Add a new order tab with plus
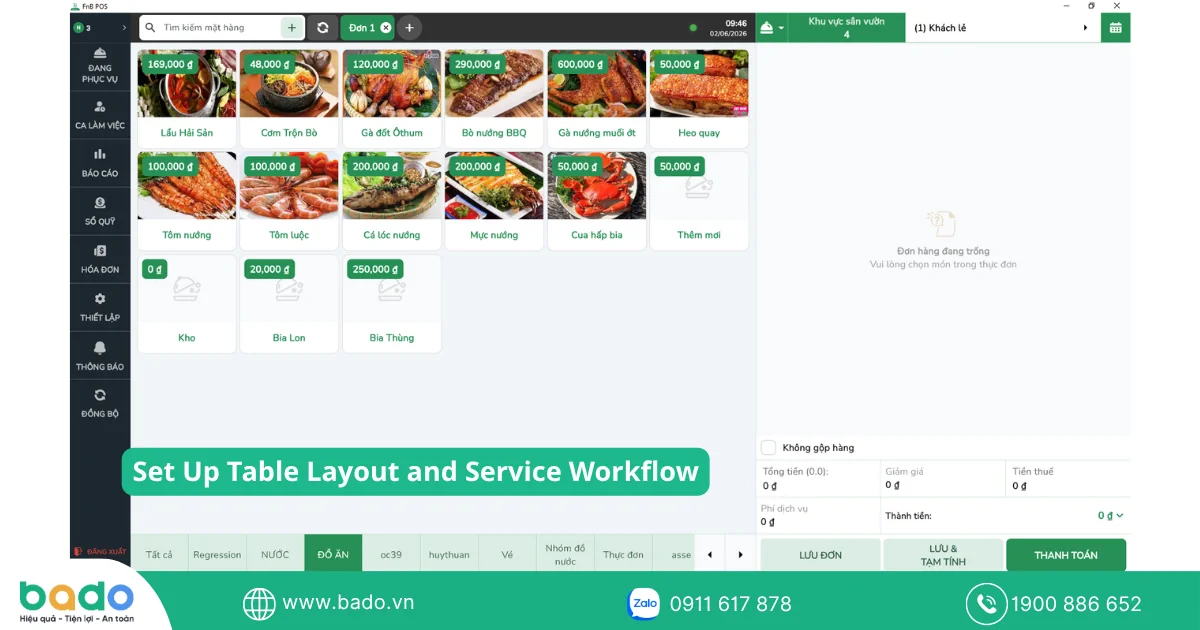Viewport: 1200px width, 630px height. 409,28
